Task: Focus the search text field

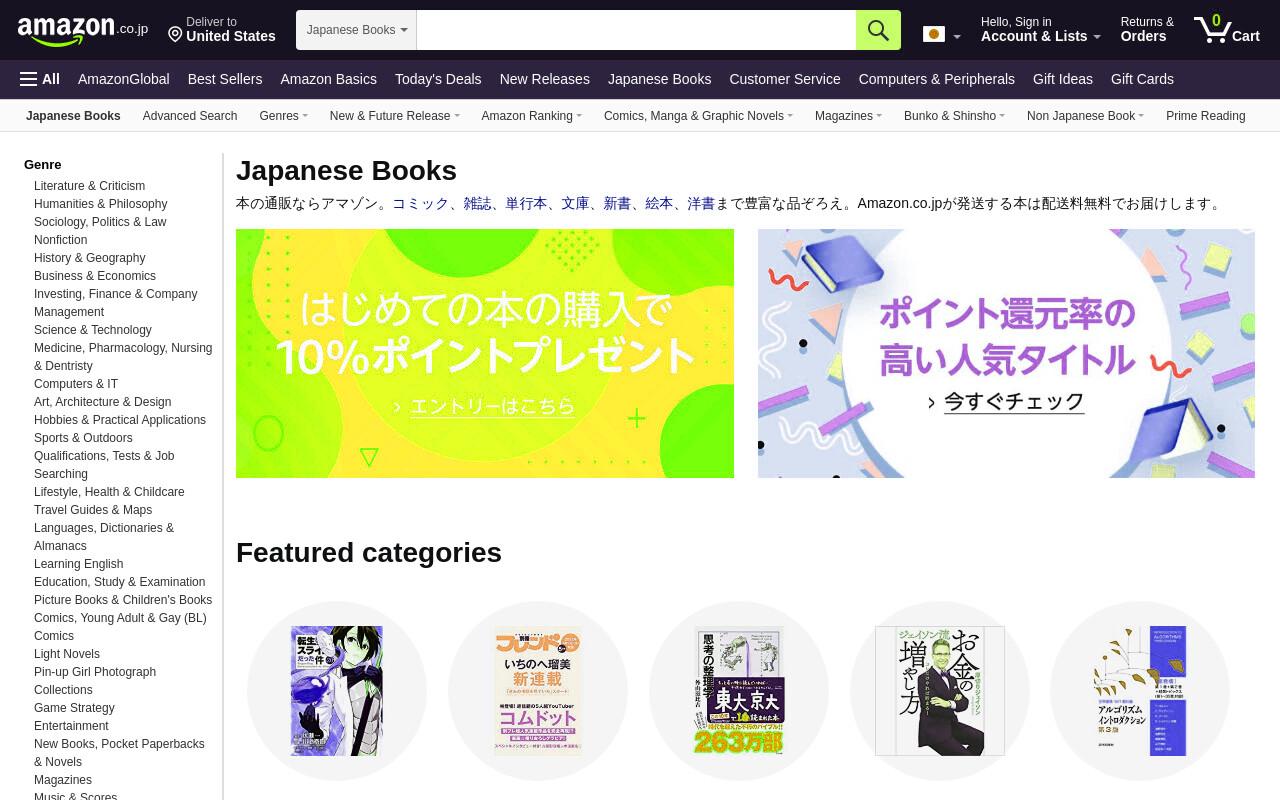Action: click(x=636, y=30)
